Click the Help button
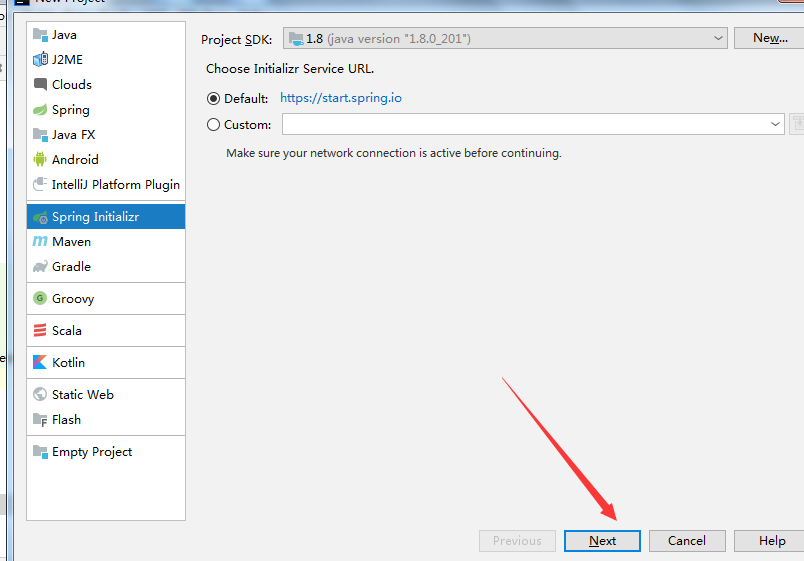 coord(771,541)
